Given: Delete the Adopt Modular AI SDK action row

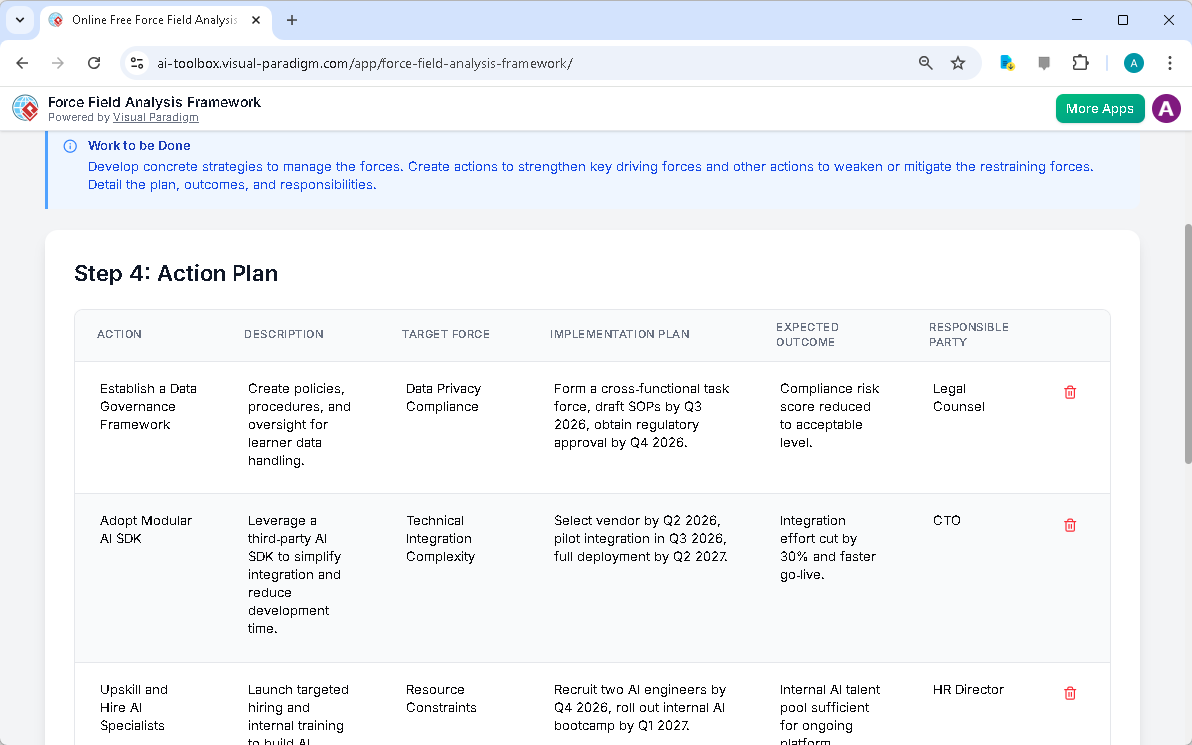Looking at the screenshot, I should click(x=1070, y=524).
